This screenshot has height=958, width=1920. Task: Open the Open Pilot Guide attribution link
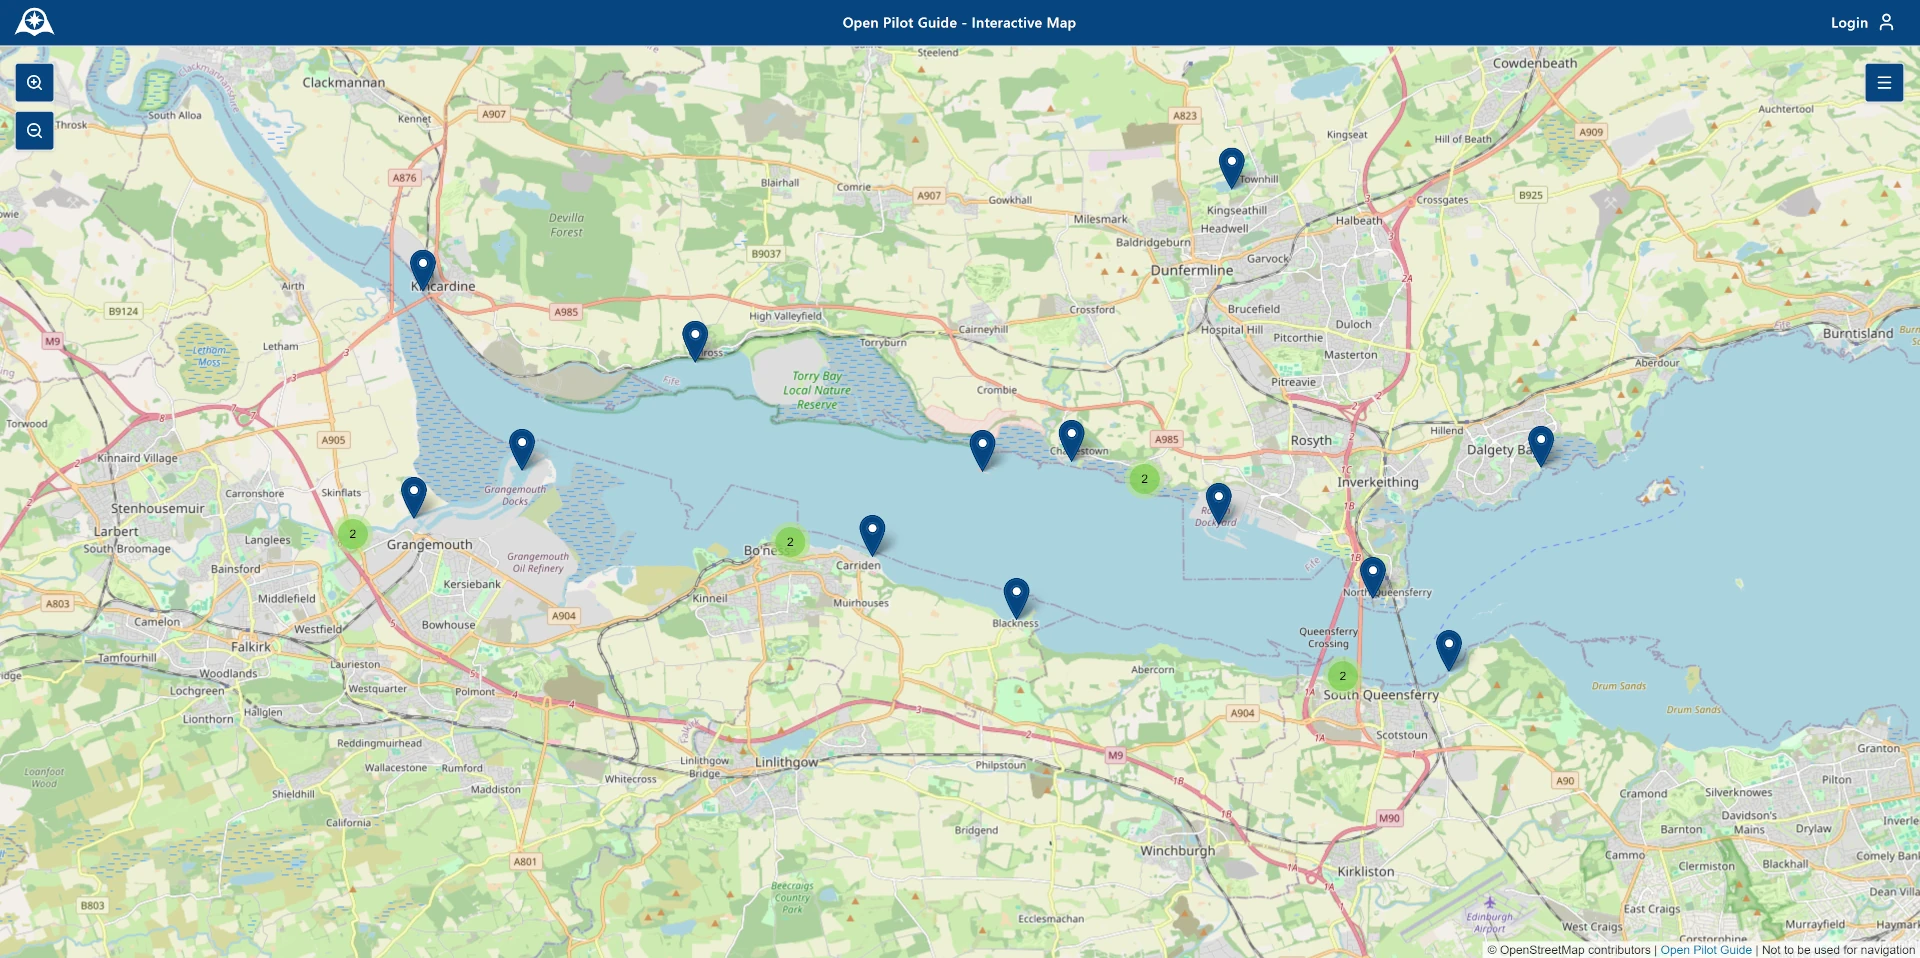pos(1705,950)
